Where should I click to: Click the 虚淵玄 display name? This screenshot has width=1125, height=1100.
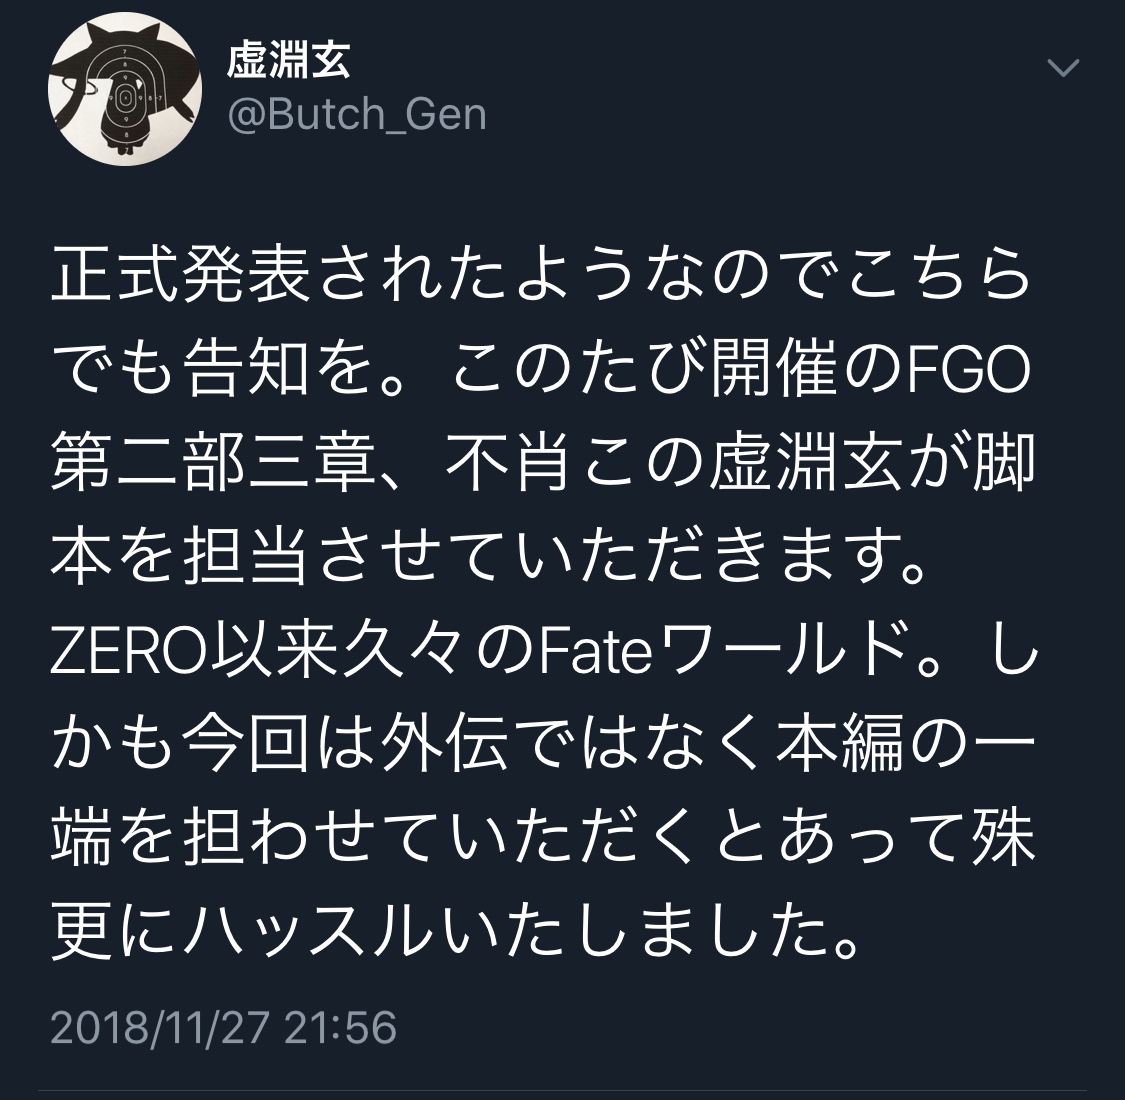pyautogui.click(x=288, y=60)
